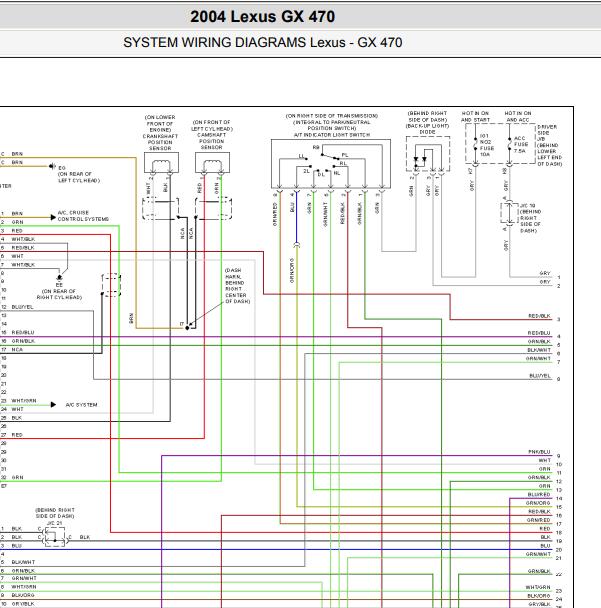The width and height of the screenshot is (601, 608).
Task: Select the WHT/BLK label on row 4
Action: pyautogui.click(x=23, y=239)
